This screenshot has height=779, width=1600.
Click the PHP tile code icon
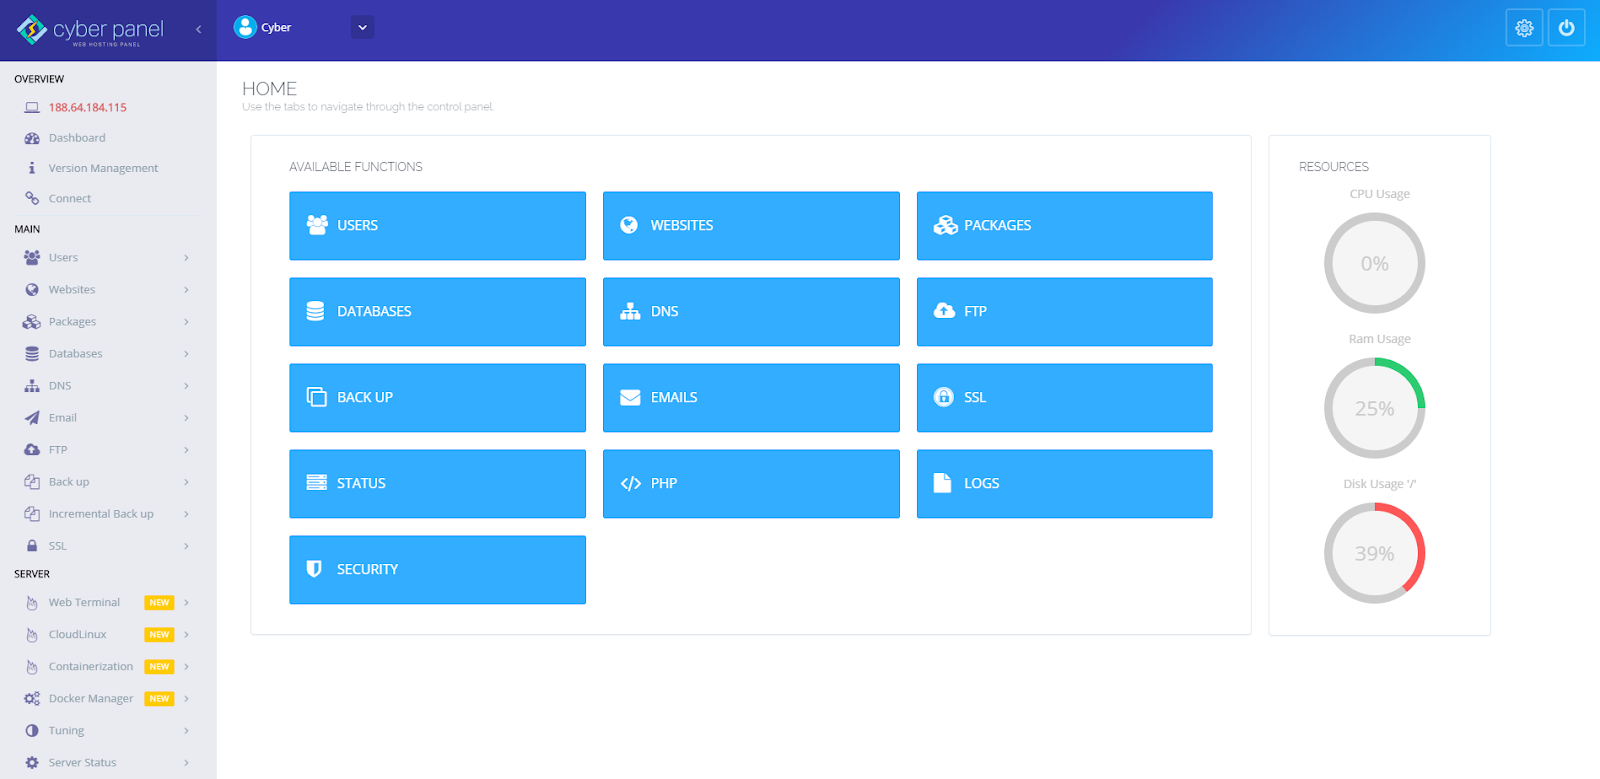[630, 484]
